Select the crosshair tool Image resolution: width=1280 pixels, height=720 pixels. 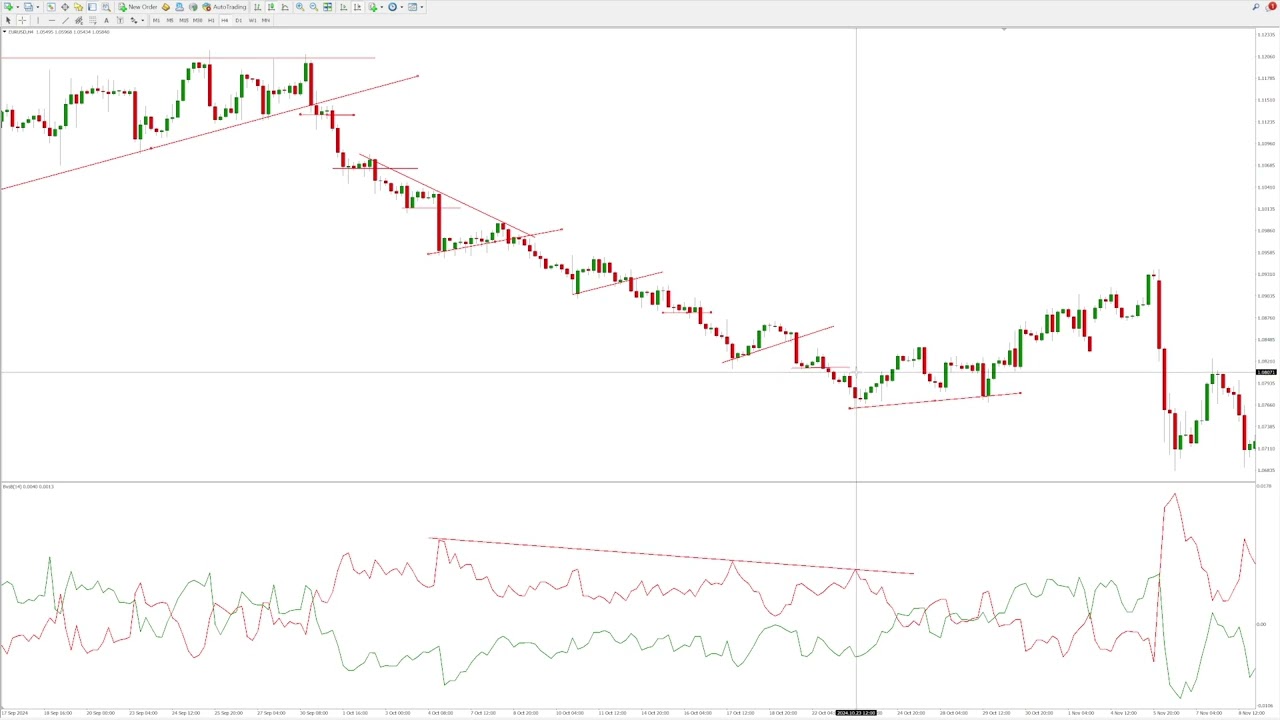(x=22, y=20)
